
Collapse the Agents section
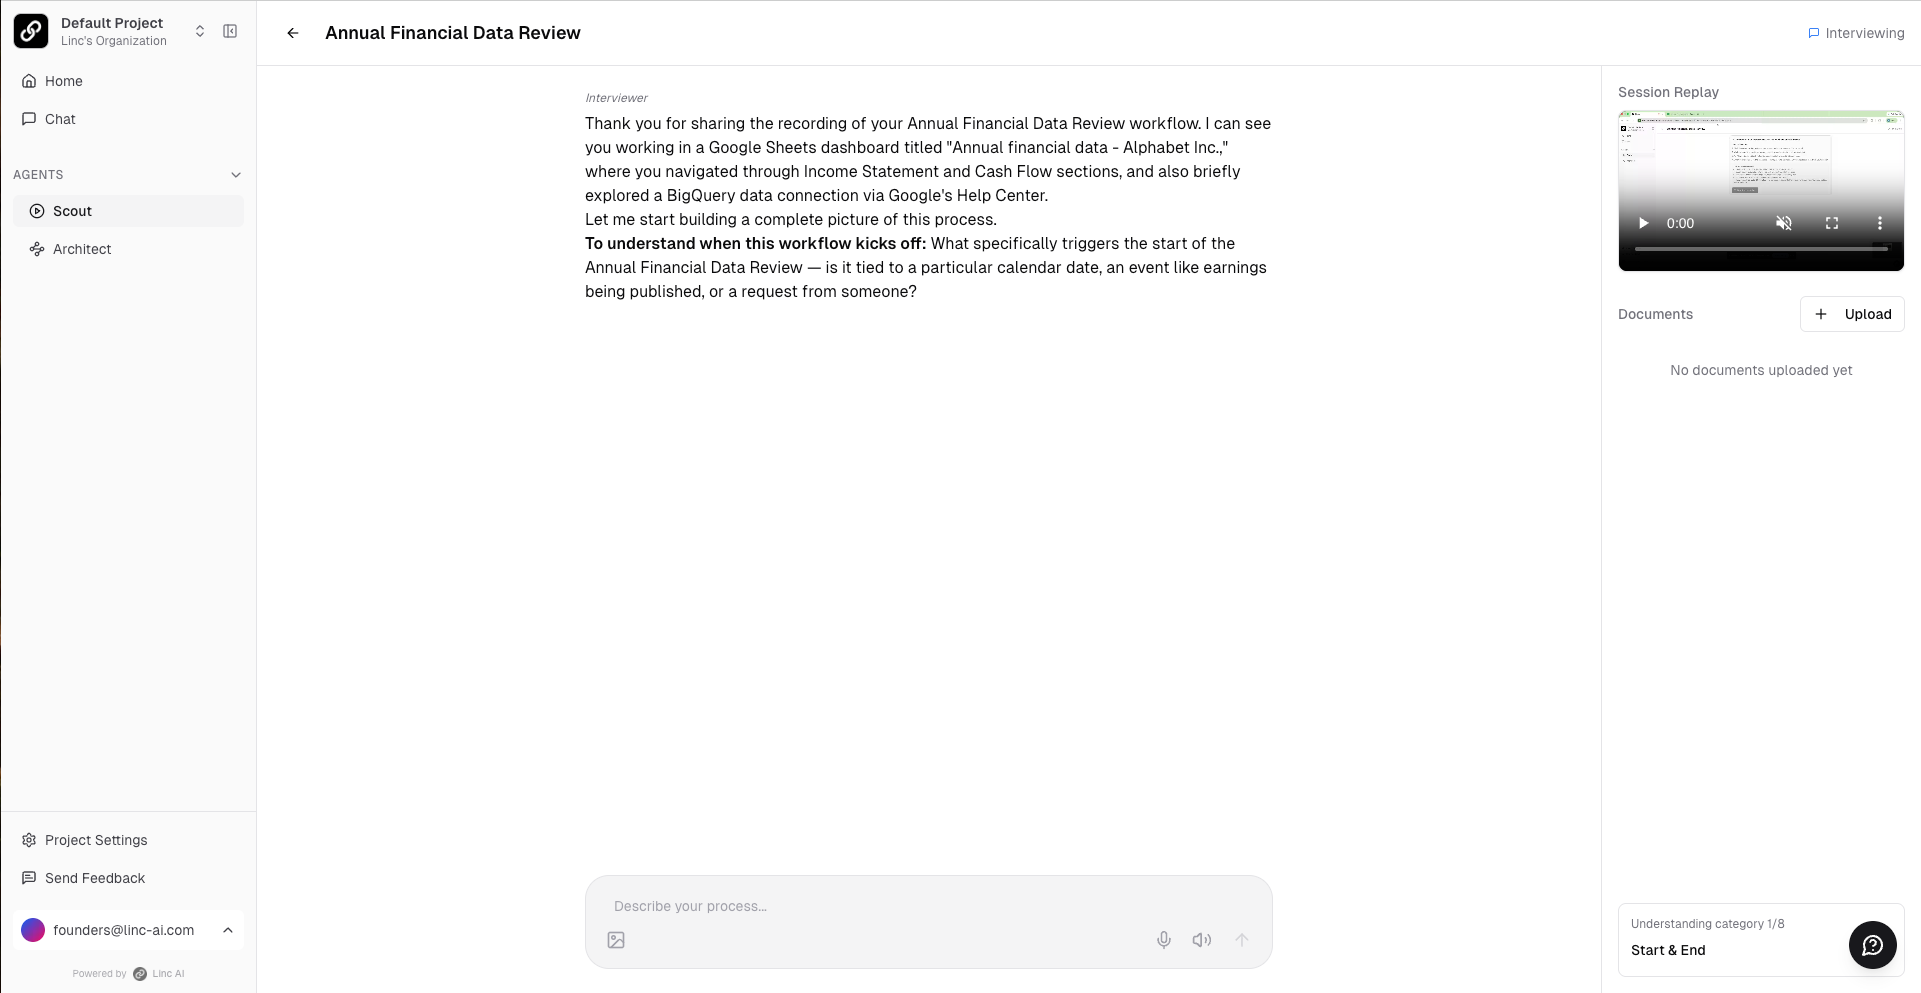tap(236, 175)
